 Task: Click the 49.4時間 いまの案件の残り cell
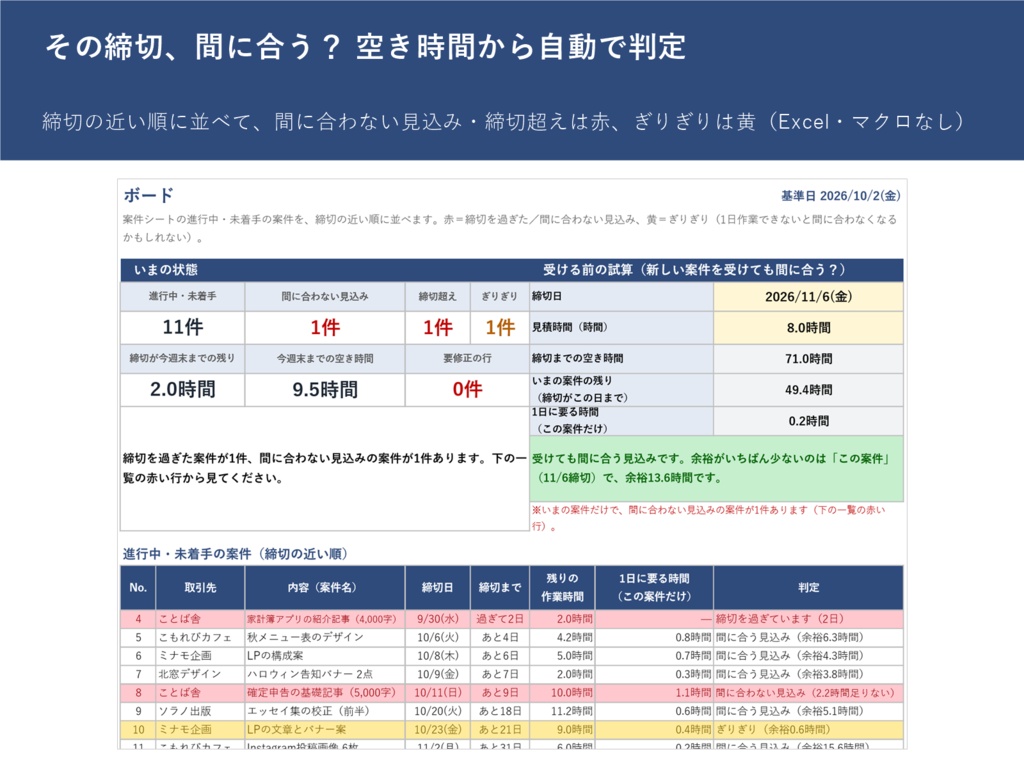[808, 390]
